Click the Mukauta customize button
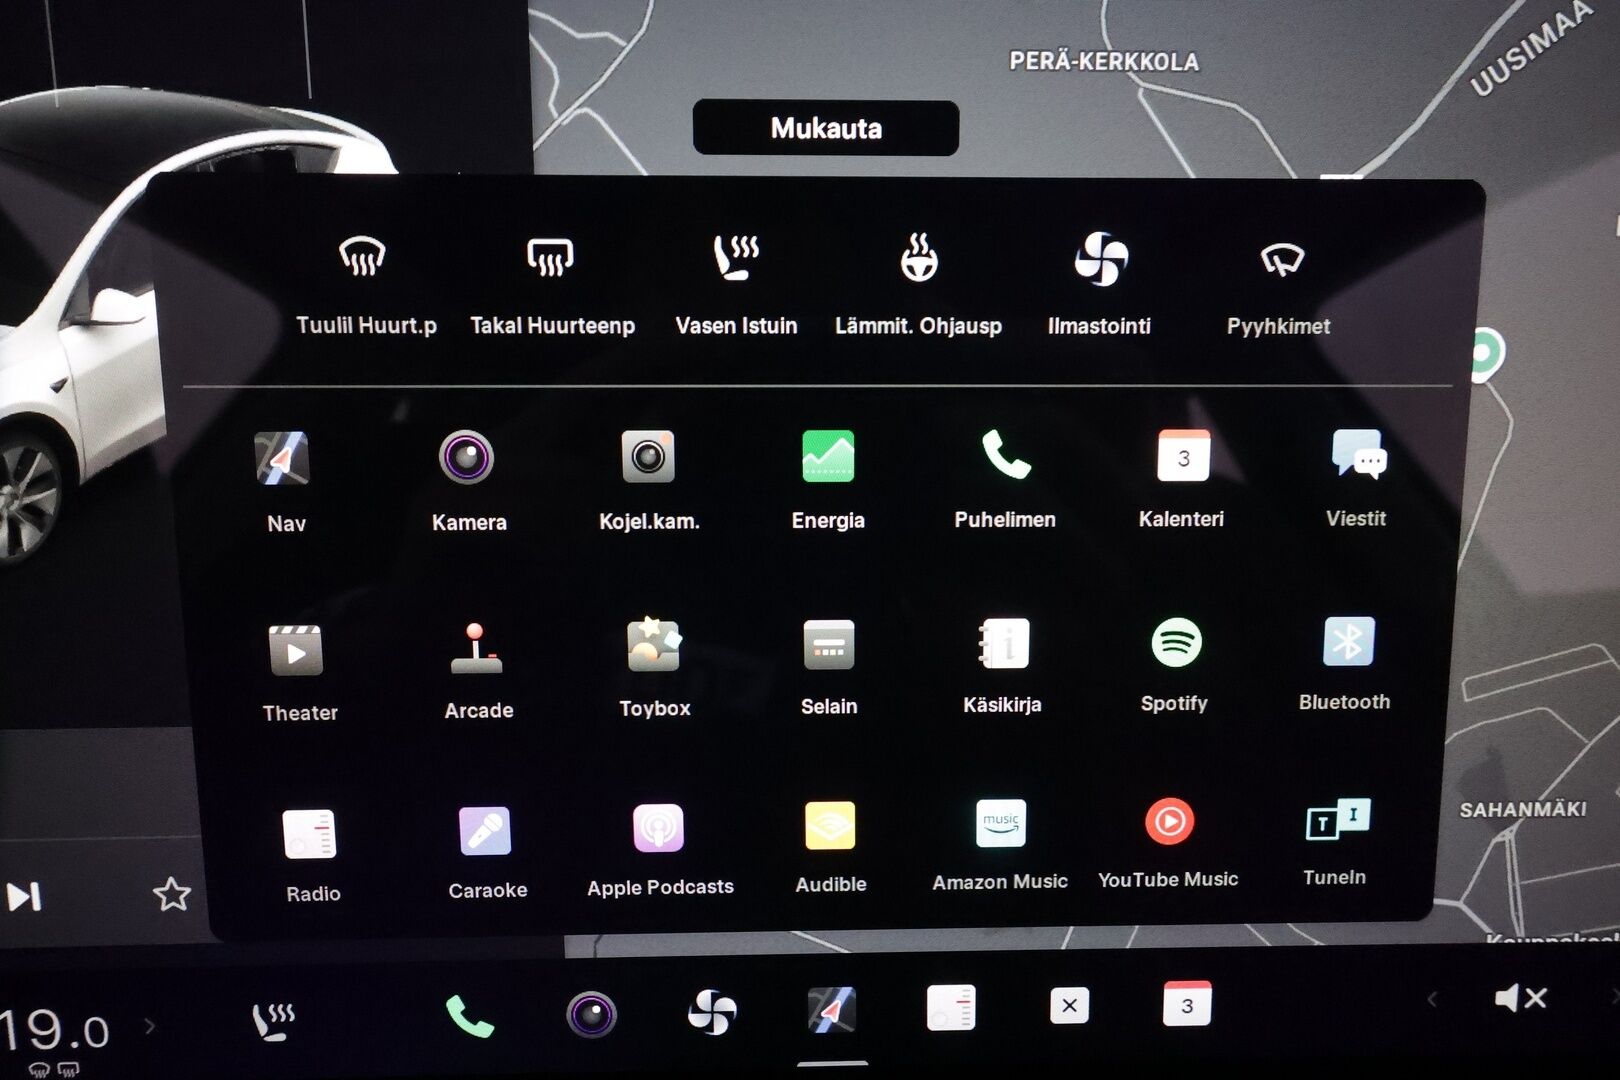1620x1080 pixels. [x=826, y=127]
